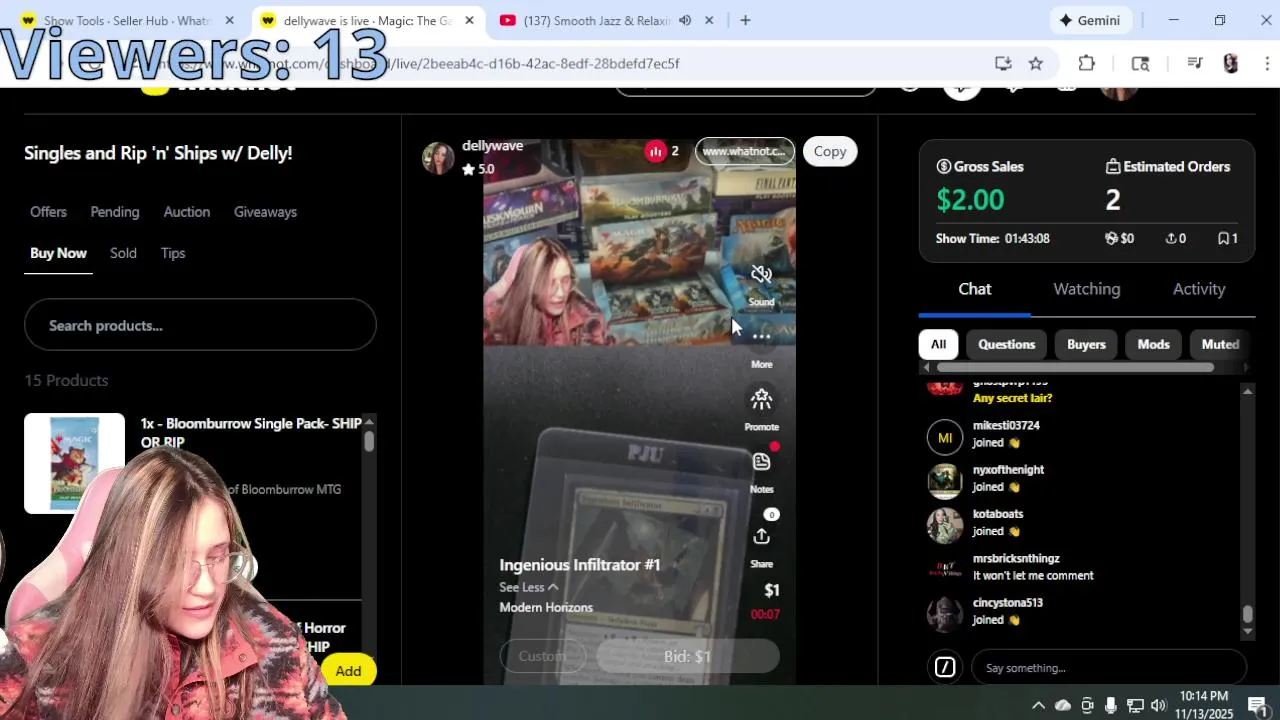The height and width of the screenshot is (720, 1280).
Task: Click the Gemini button in title bar
Action: pyautogui.click(x=1091, y=20)
